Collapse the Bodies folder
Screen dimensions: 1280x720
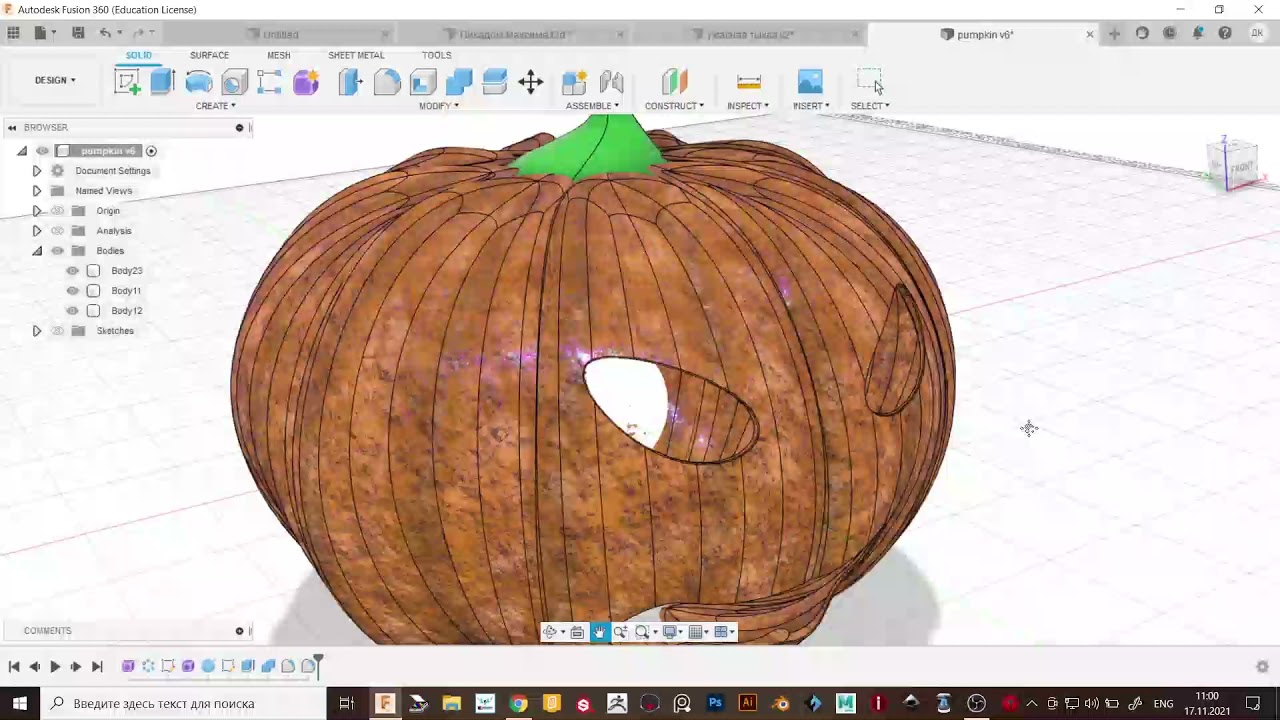[37, 251]
